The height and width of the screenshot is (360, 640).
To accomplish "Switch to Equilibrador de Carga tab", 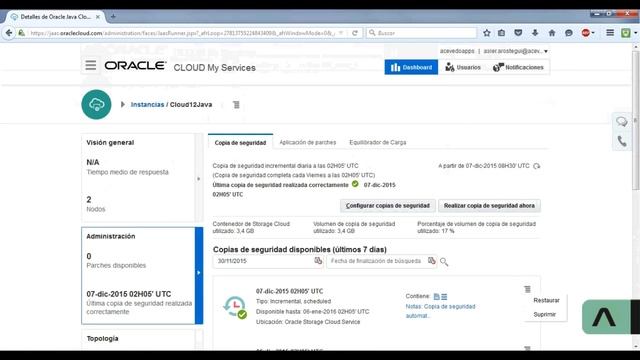I will point(378,142).
